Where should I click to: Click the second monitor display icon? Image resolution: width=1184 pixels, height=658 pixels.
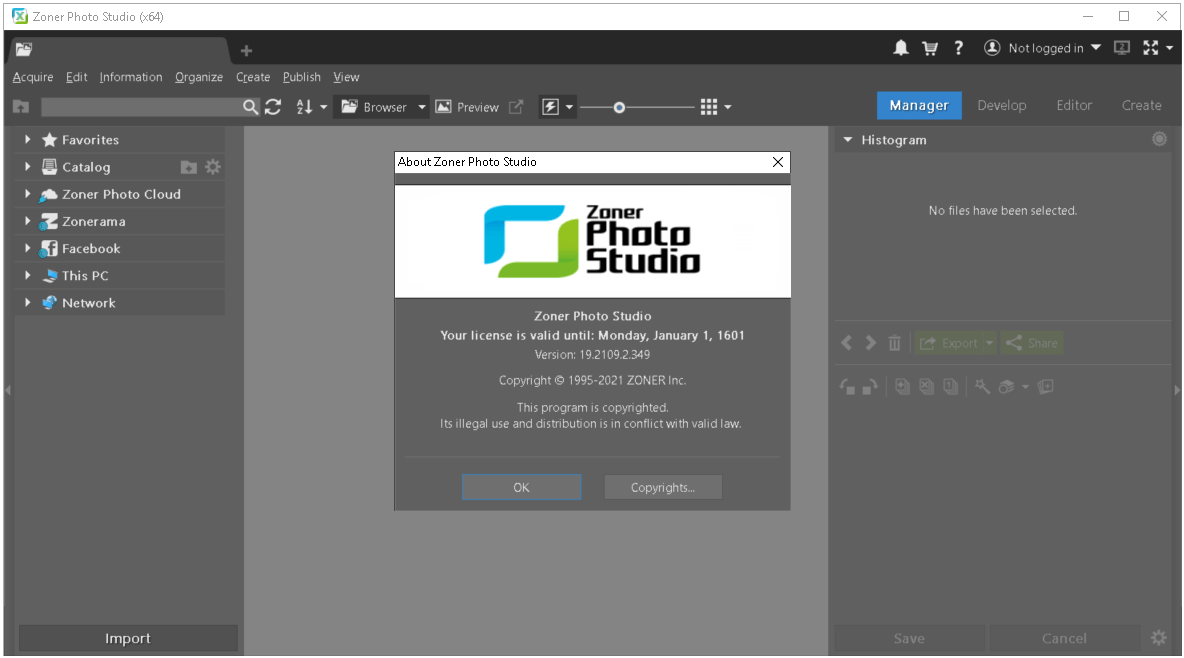[1122, 48]
